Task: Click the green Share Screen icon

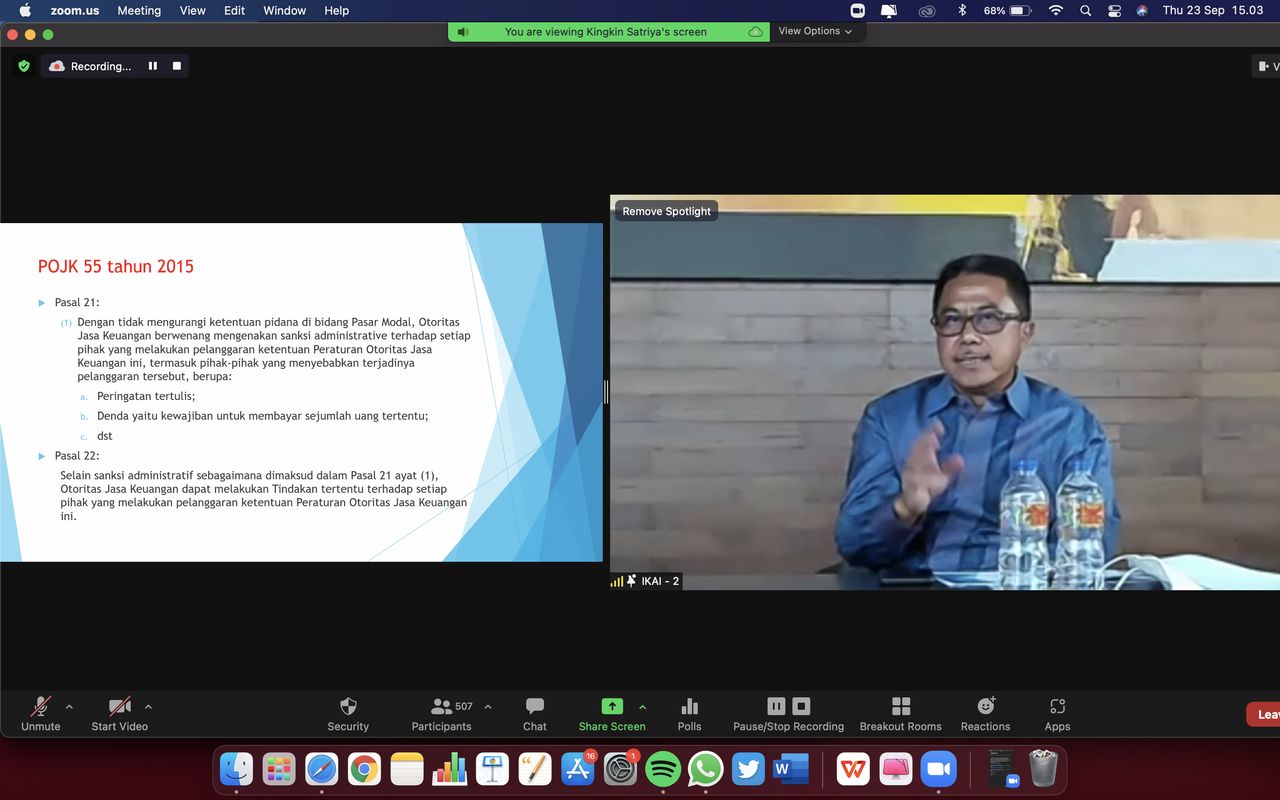Action: [612, 706]
